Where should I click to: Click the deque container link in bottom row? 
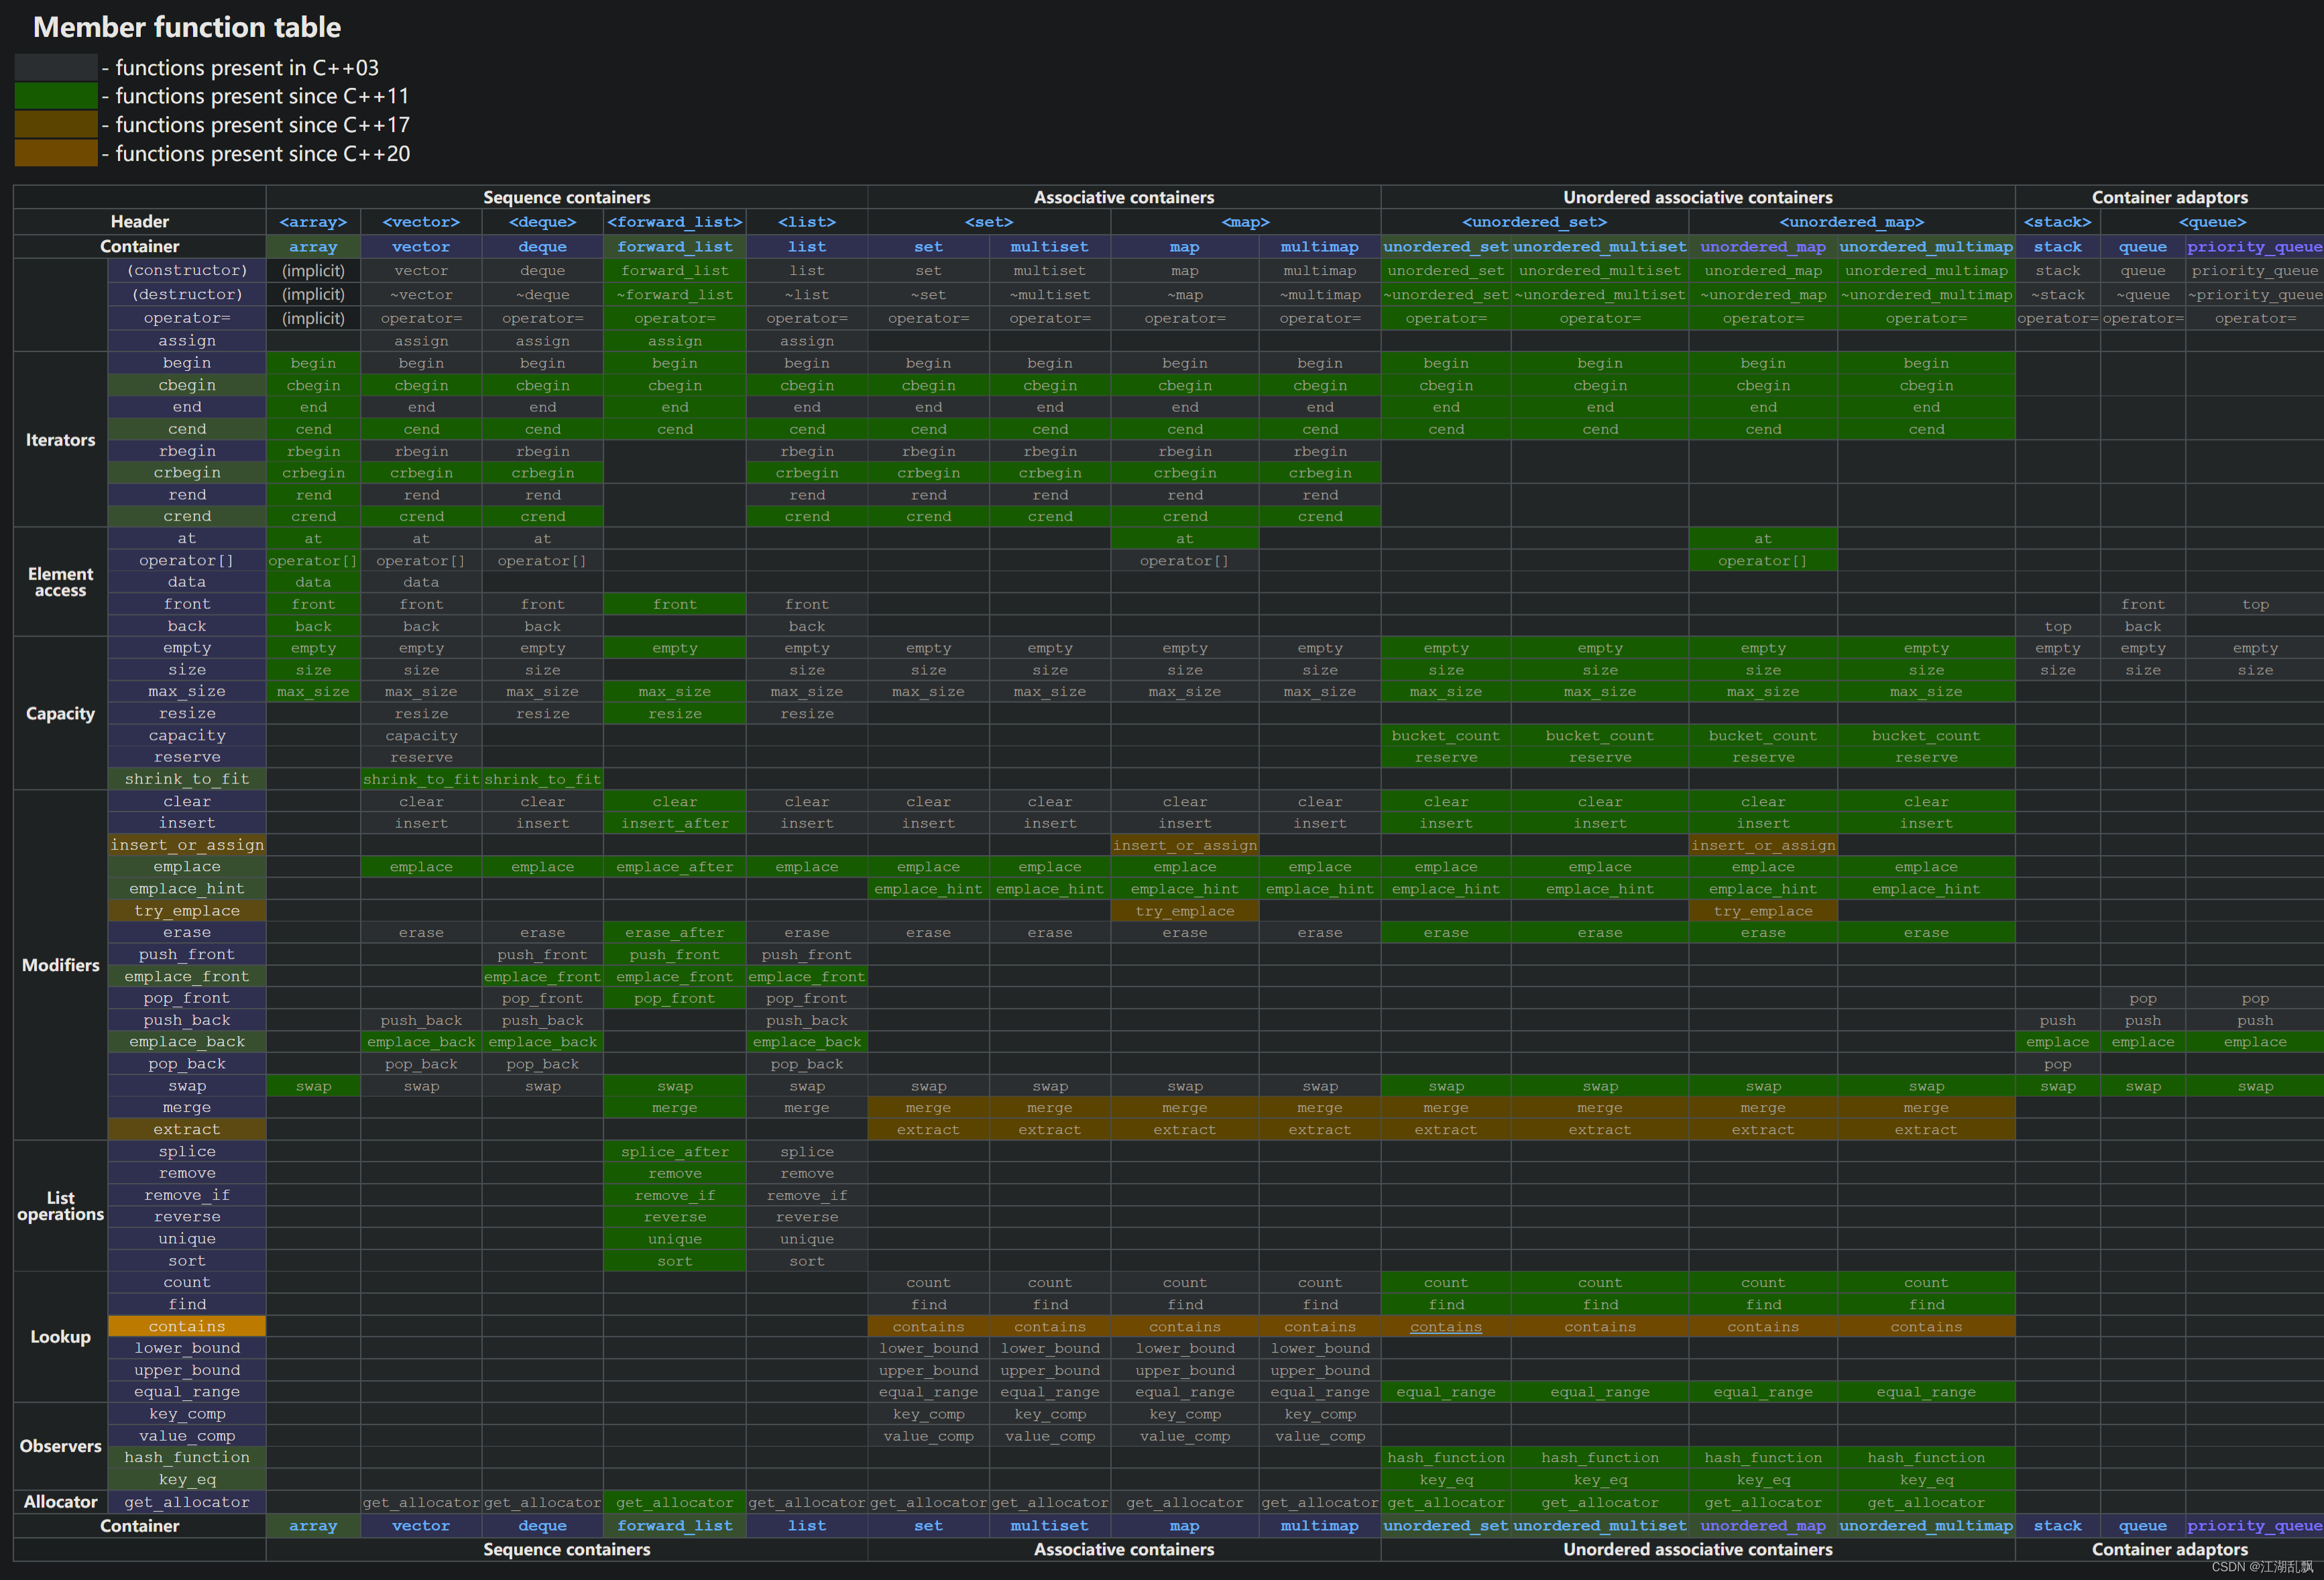(x=542, y=1526)
